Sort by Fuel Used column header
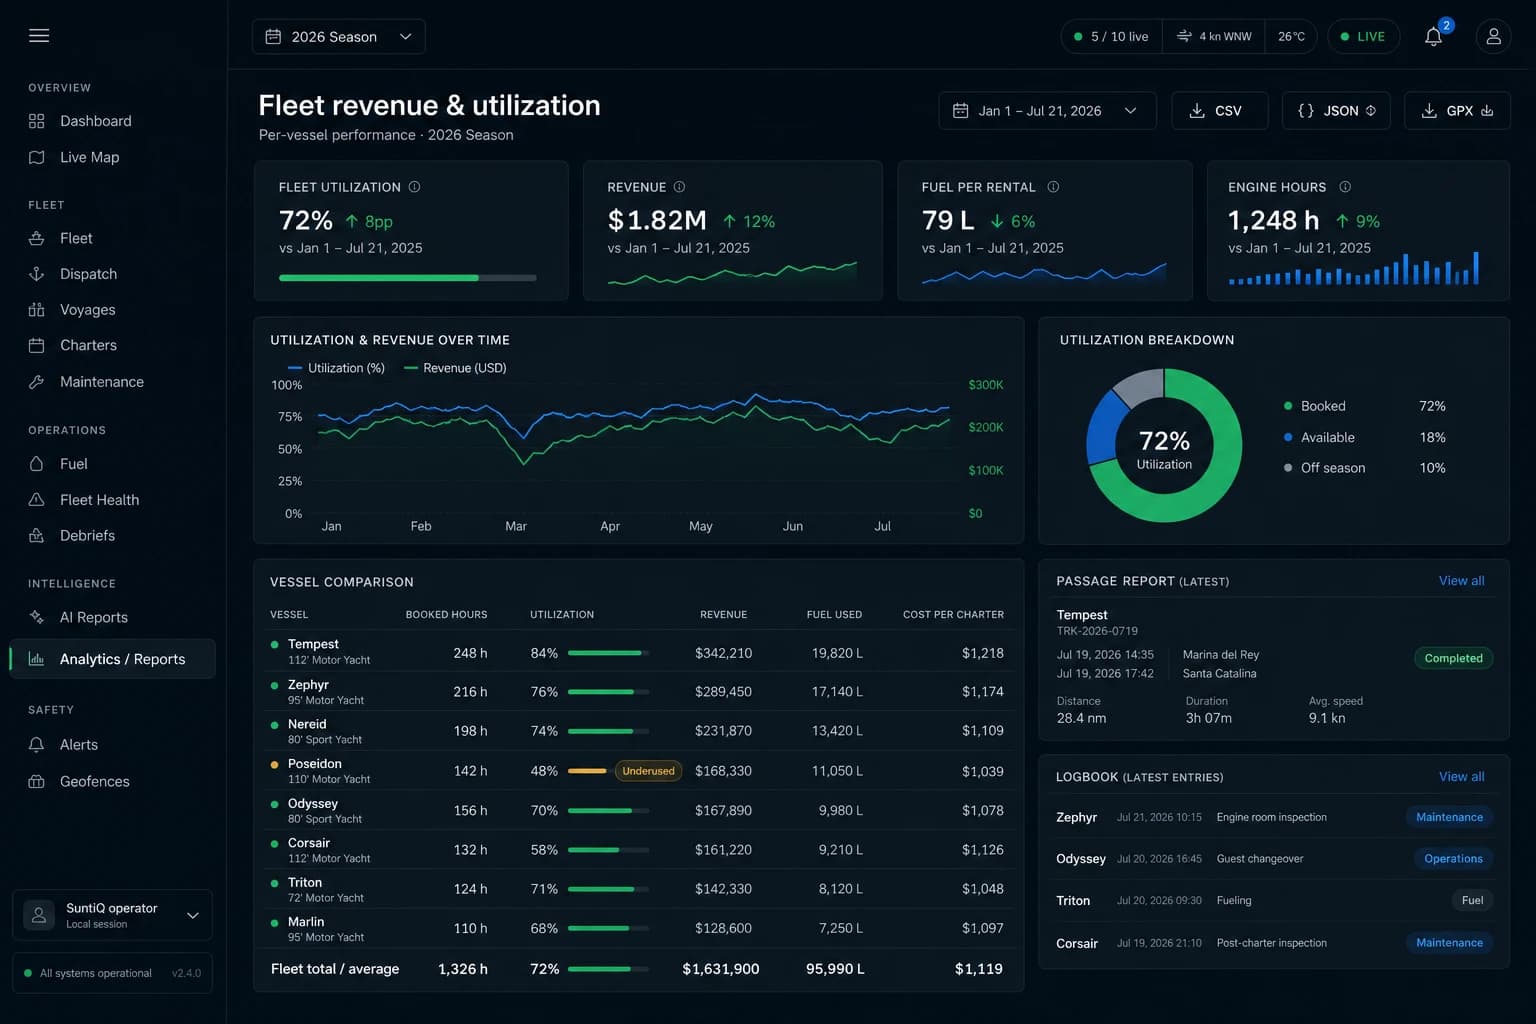 (834, 614)
